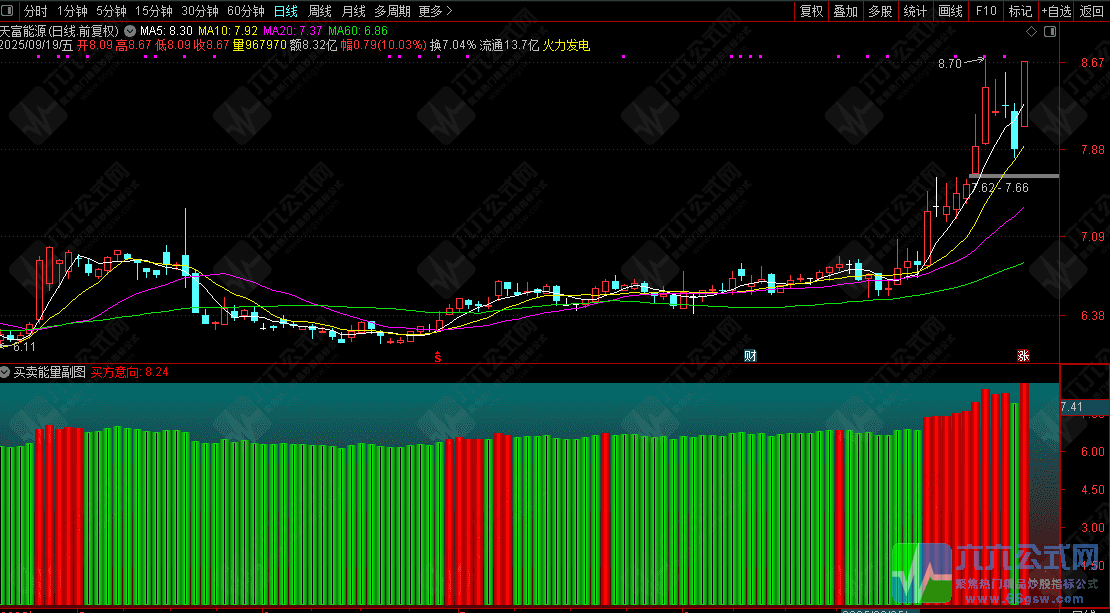The height and width of the screenshot is (613, 1110).
Task: Click the 叠加 overlay button
Action: click(845, 11)
